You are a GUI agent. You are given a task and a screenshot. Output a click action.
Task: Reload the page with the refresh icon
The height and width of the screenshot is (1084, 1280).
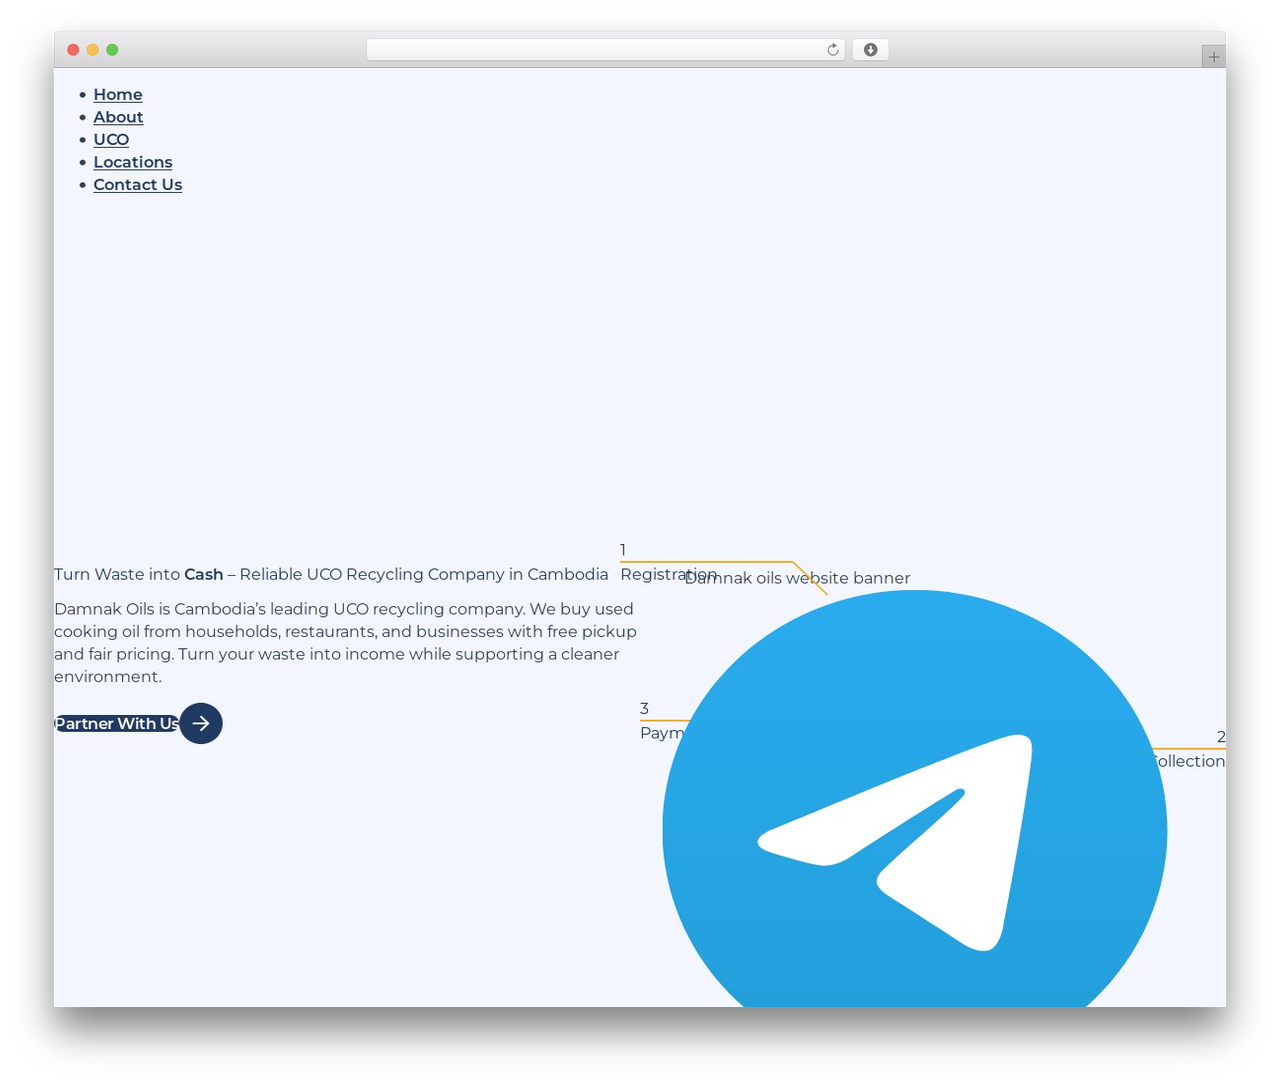pyautogui.click(x=832, y=50)
